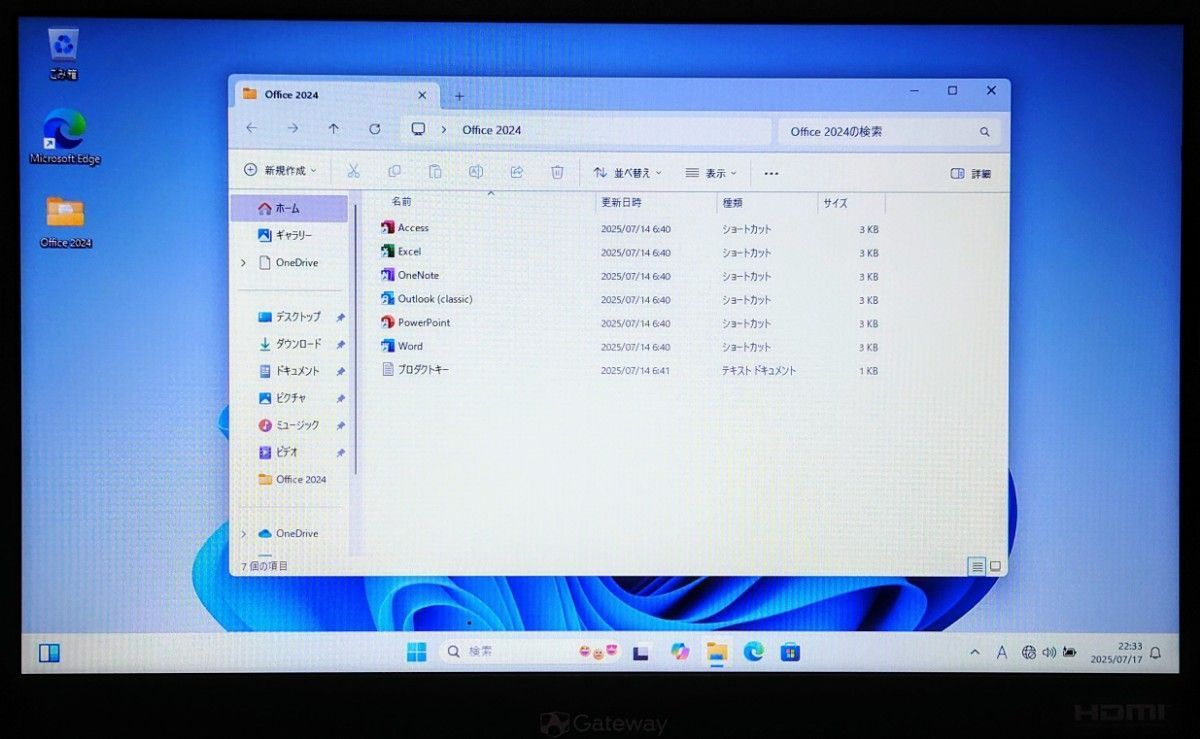Switch to large thumbnails layout at bottom right

(x=995, y=566)
